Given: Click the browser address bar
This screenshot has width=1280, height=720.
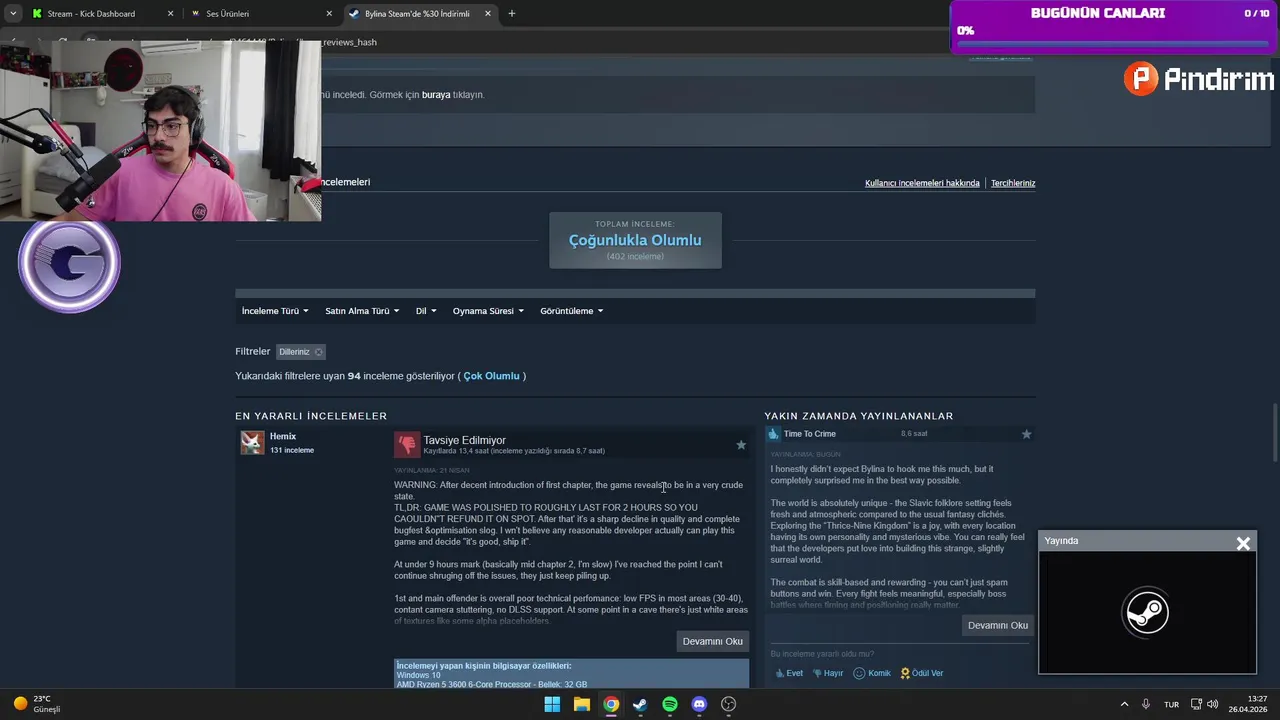Looking at the screenshot, I should [640, 42].
